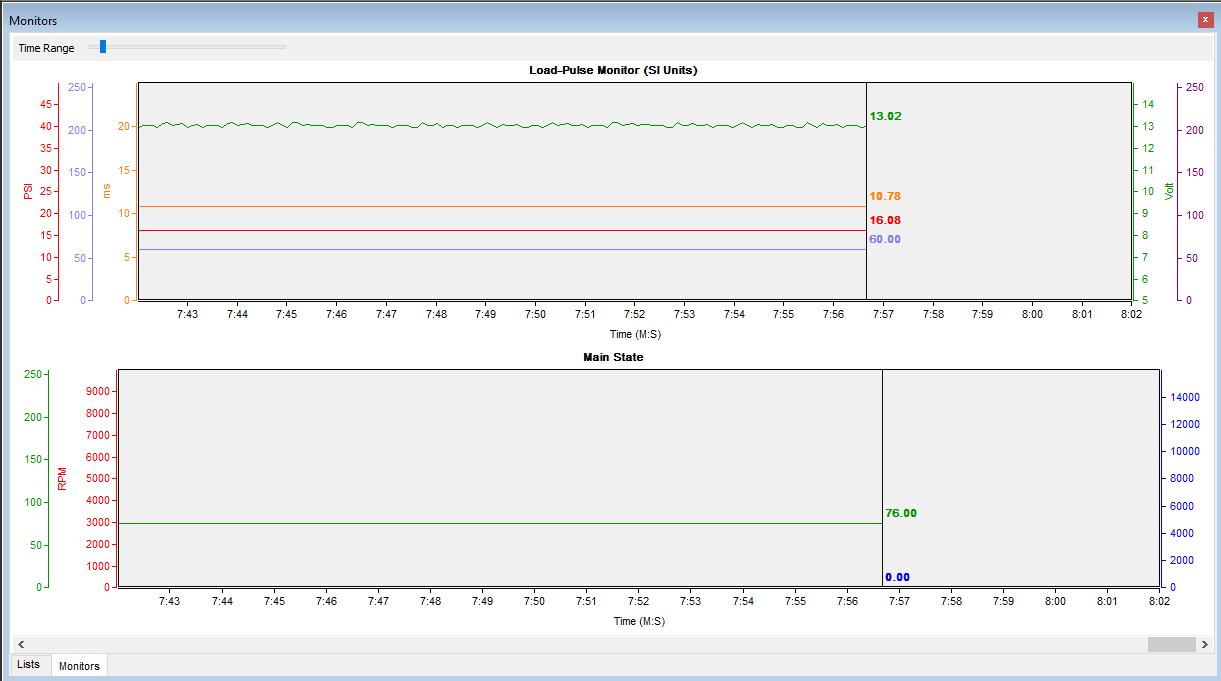This screenshot has width=1221, height=681.
Task: Click the blue 0.00 readout in Main State
Action: (x=897, y=577)
